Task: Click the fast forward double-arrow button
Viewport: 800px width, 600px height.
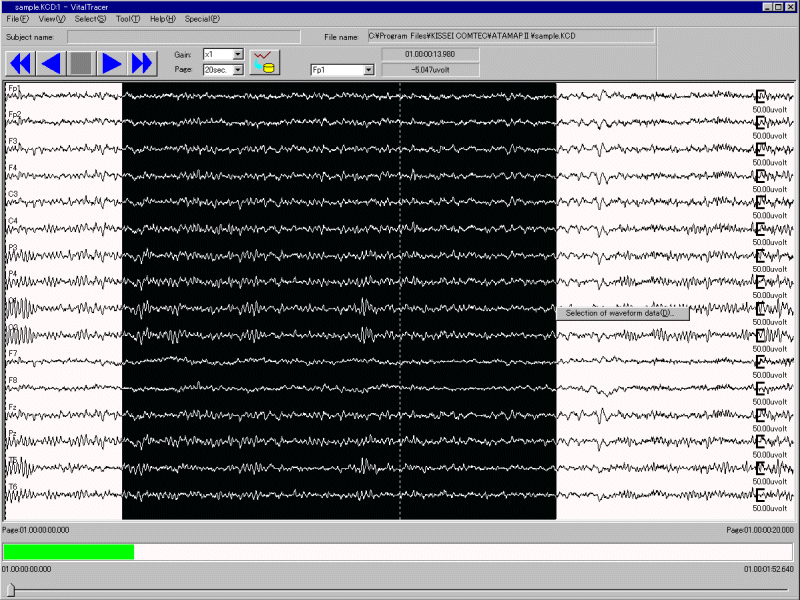Action: [142, 63]
